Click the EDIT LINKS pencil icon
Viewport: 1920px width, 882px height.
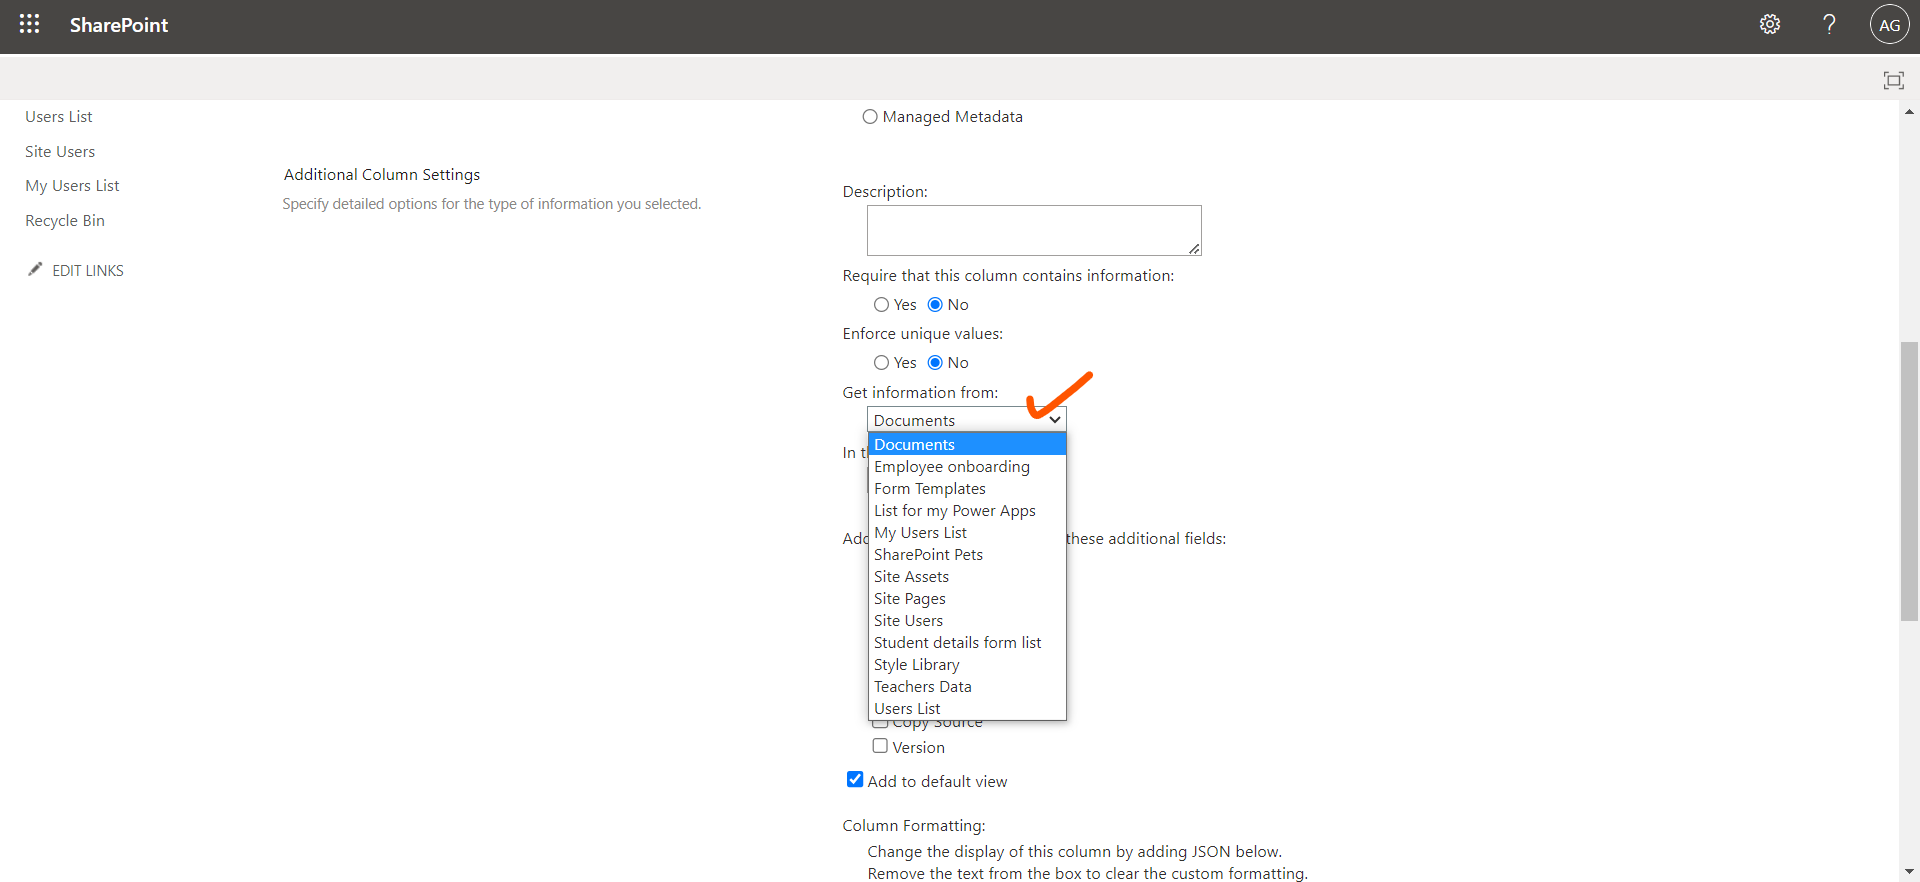(x=35, y=269)
